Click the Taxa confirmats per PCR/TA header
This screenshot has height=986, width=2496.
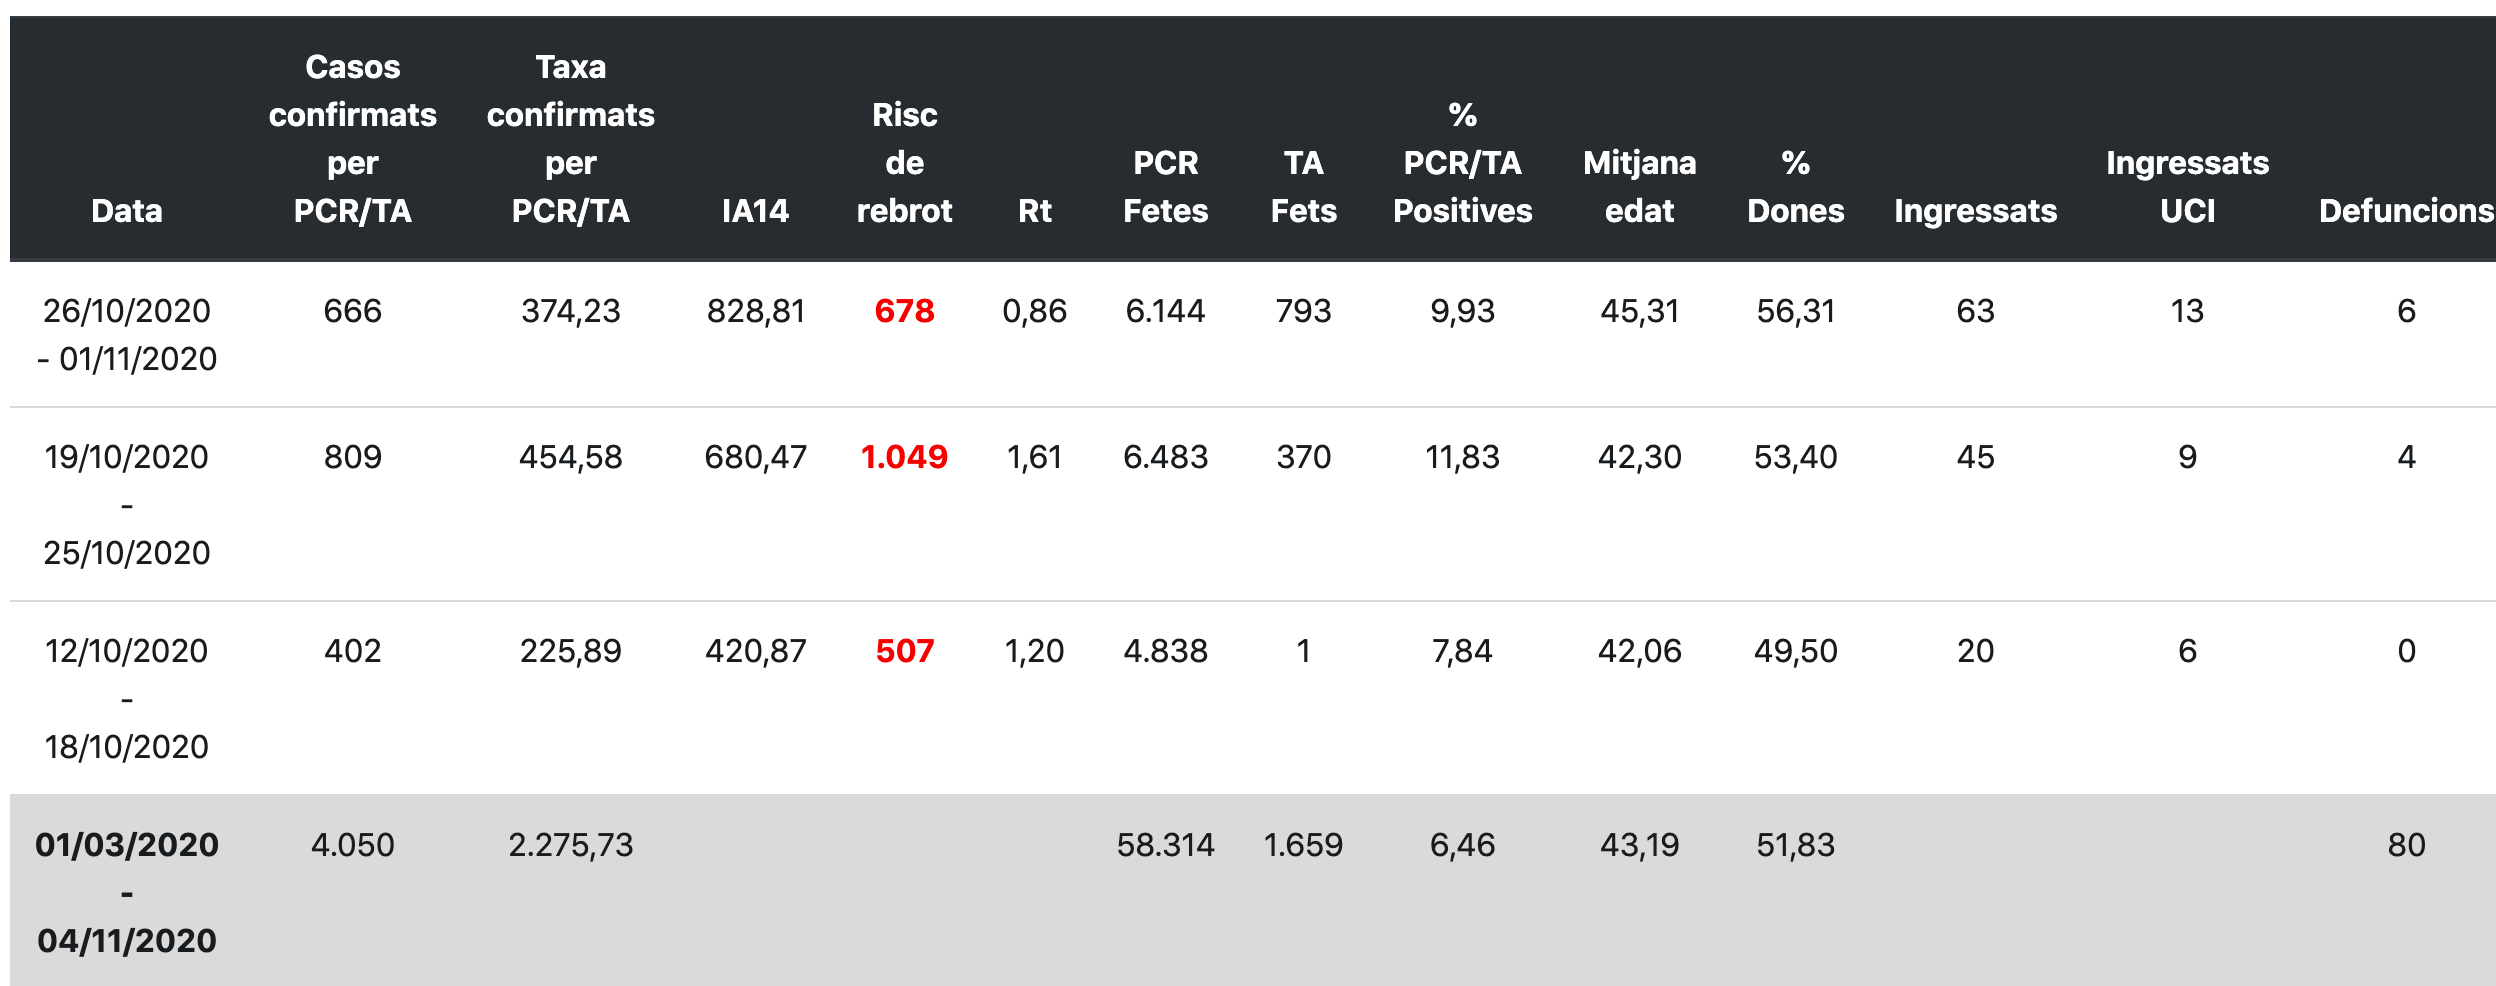[x=570, y=139]
